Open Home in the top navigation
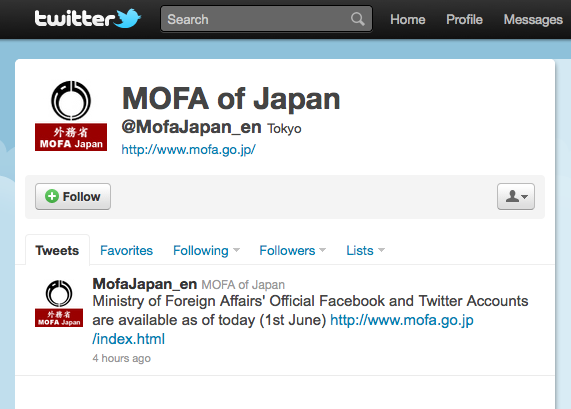 point(407,19)
